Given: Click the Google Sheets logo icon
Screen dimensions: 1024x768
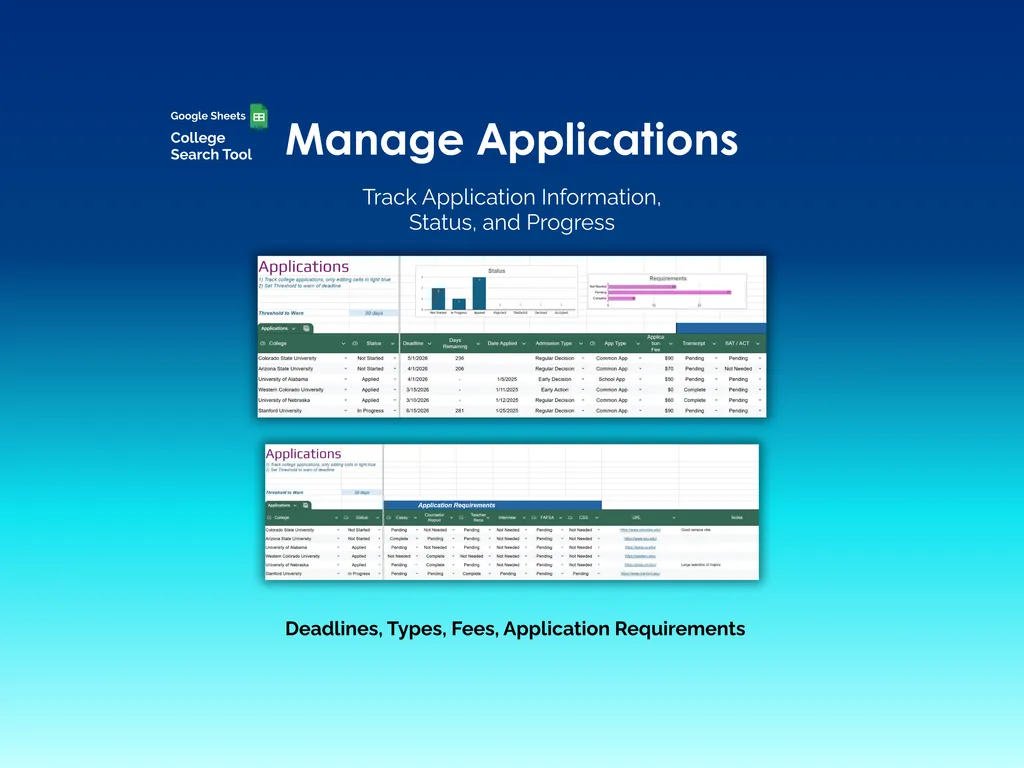Looking at the screenshot, I should pyautogui.click(x=258, y=117).
